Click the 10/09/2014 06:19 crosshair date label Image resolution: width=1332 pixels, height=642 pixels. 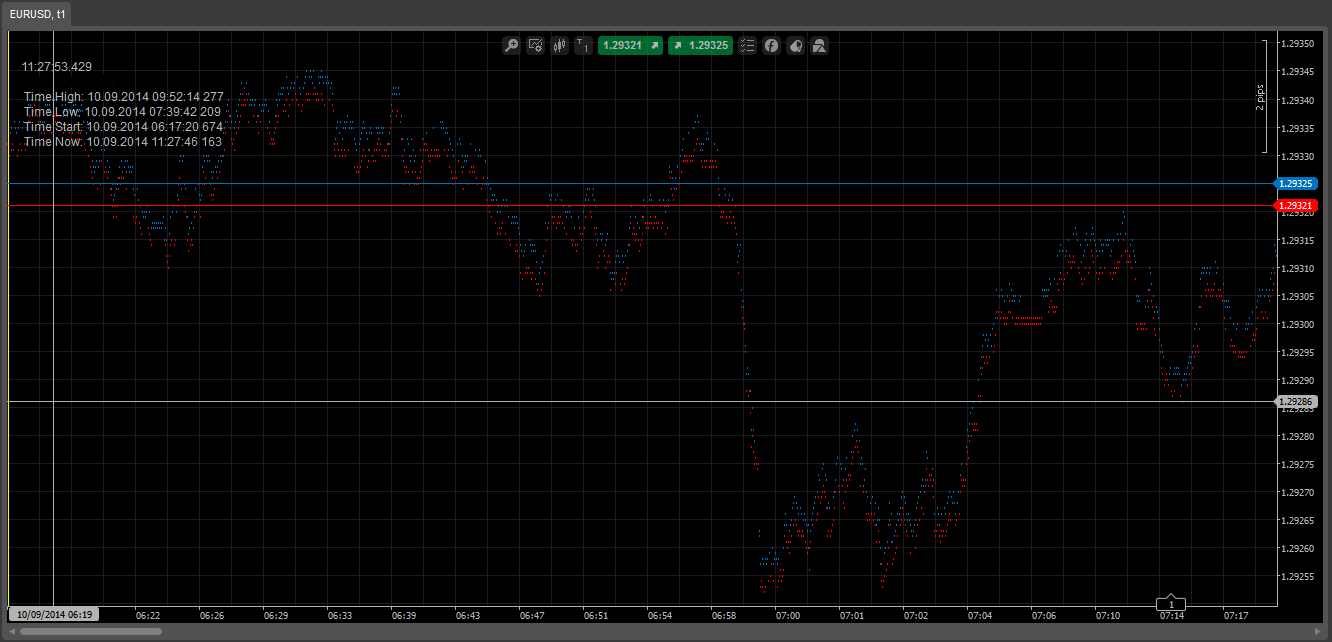click(x=55, y=614)
